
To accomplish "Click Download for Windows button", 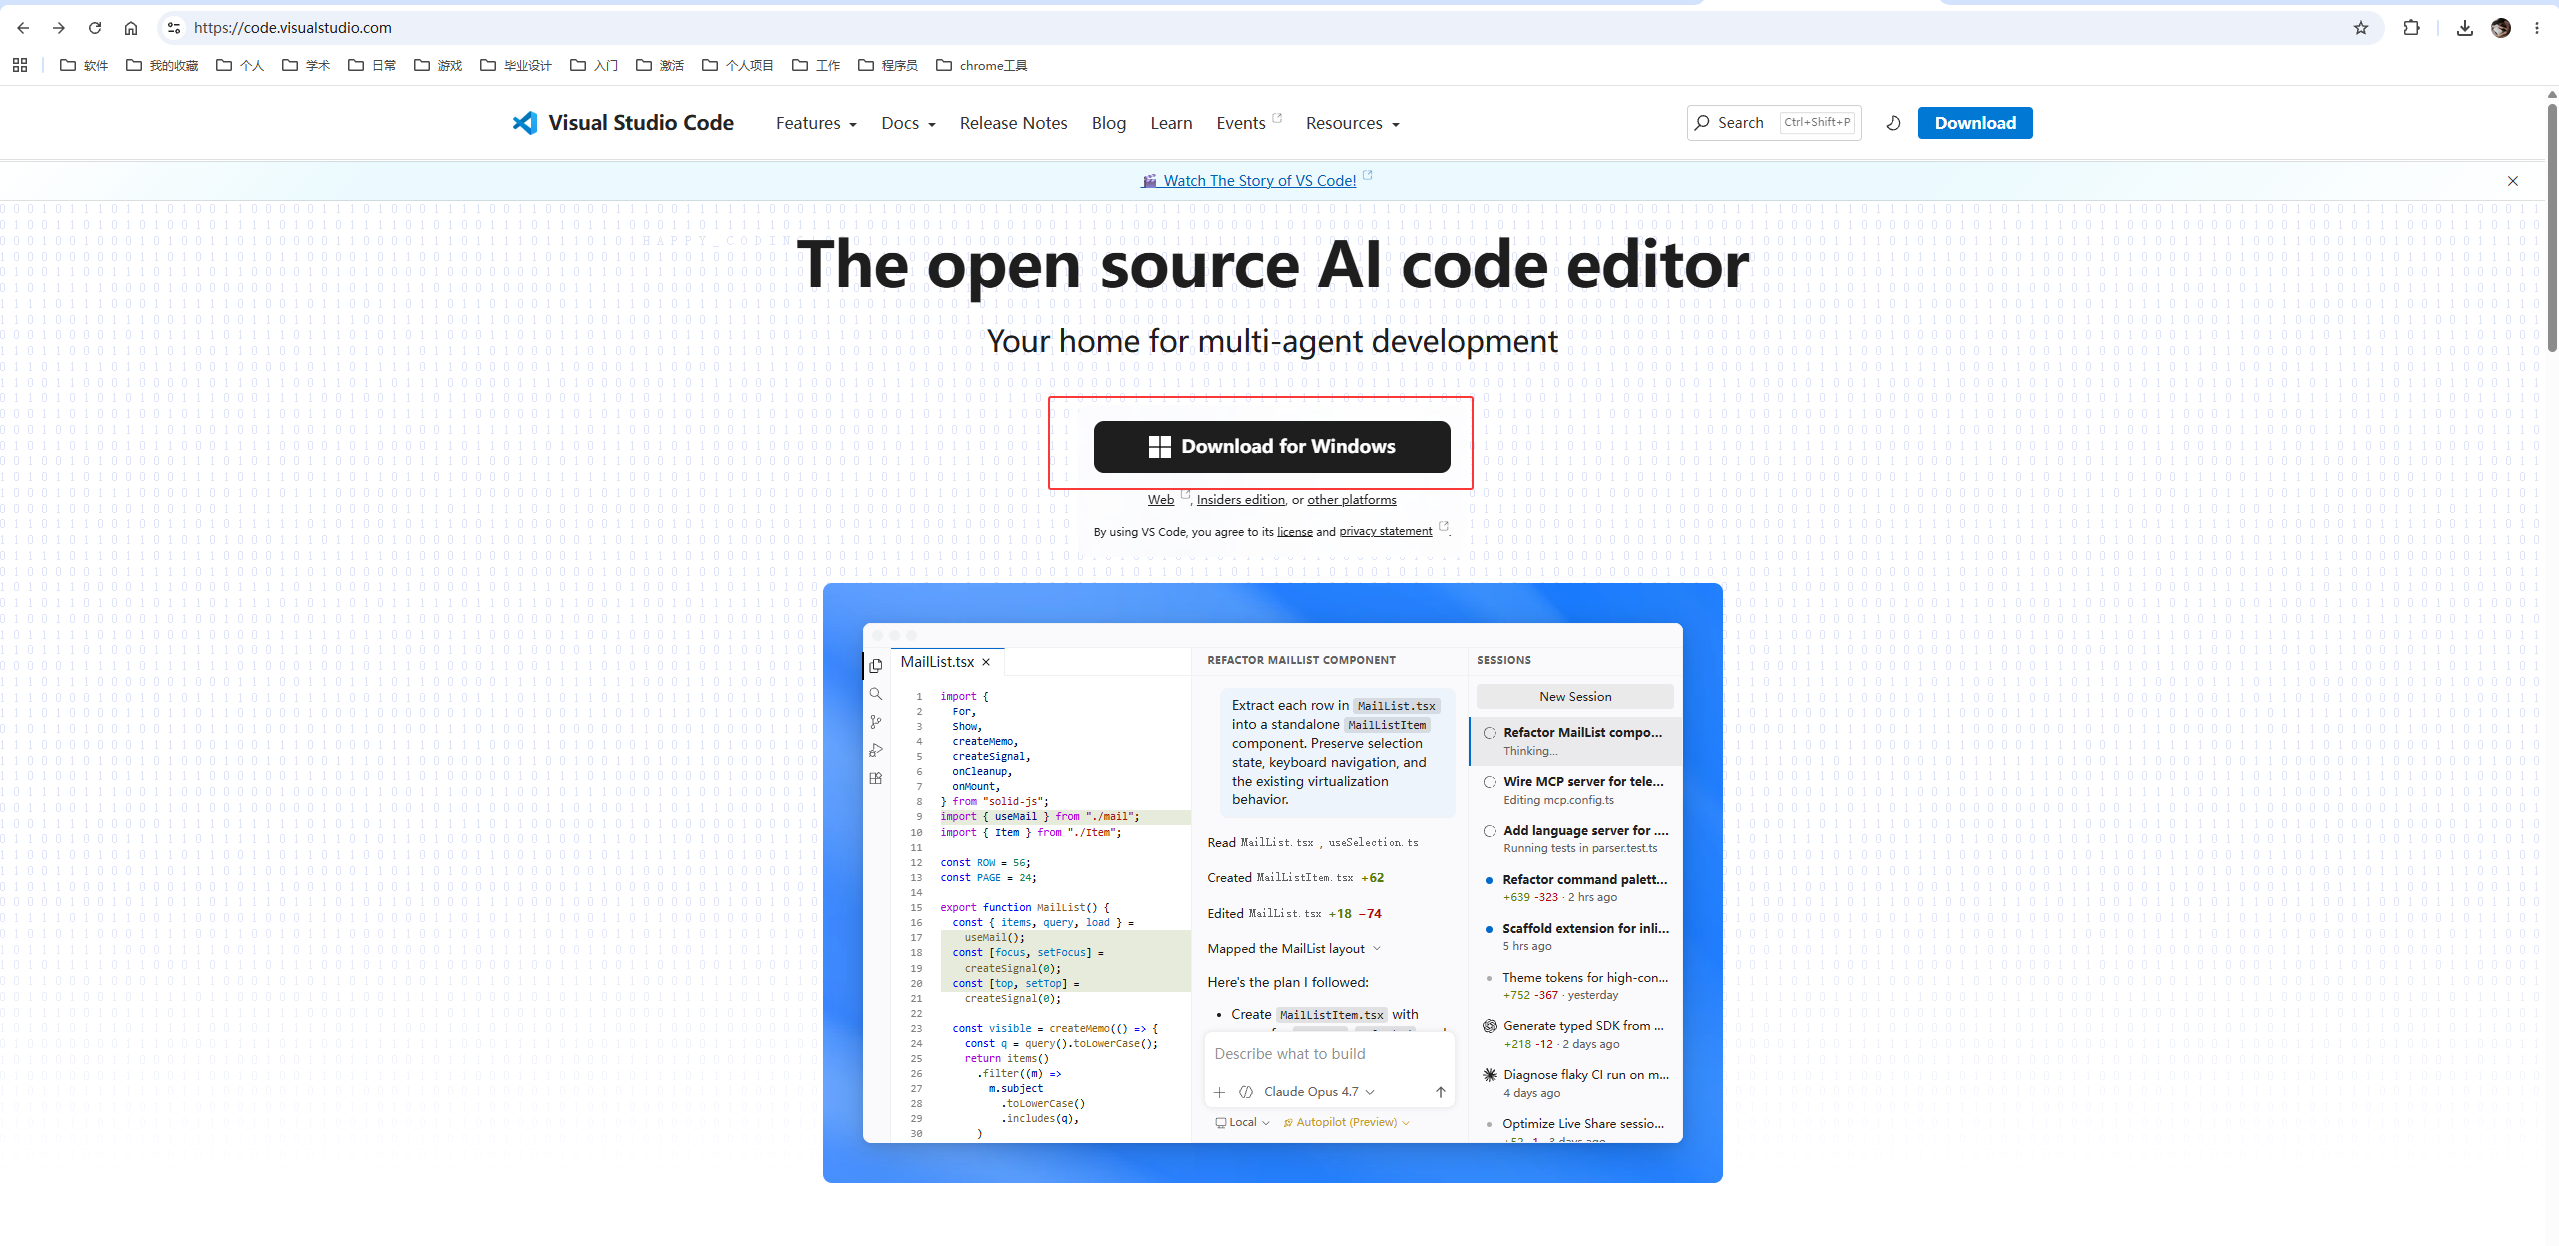I will (x=1272, y=447).
